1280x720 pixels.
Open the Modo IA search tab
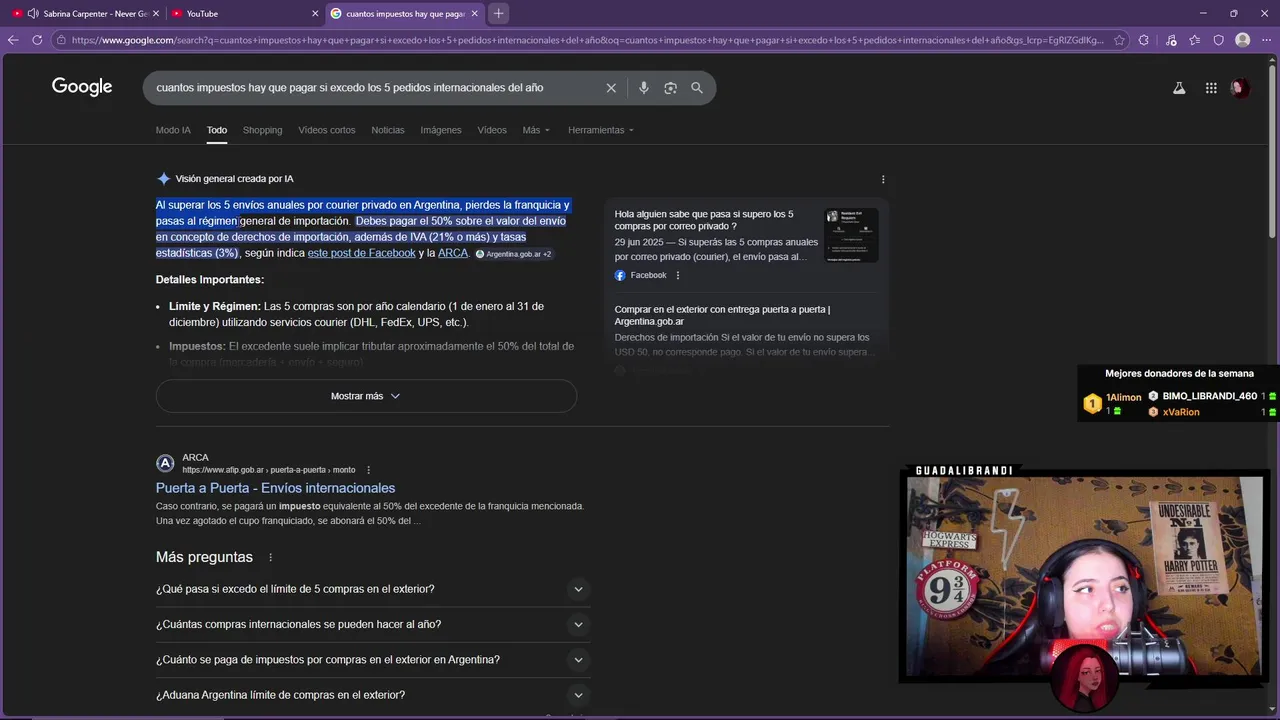point(173,130)
